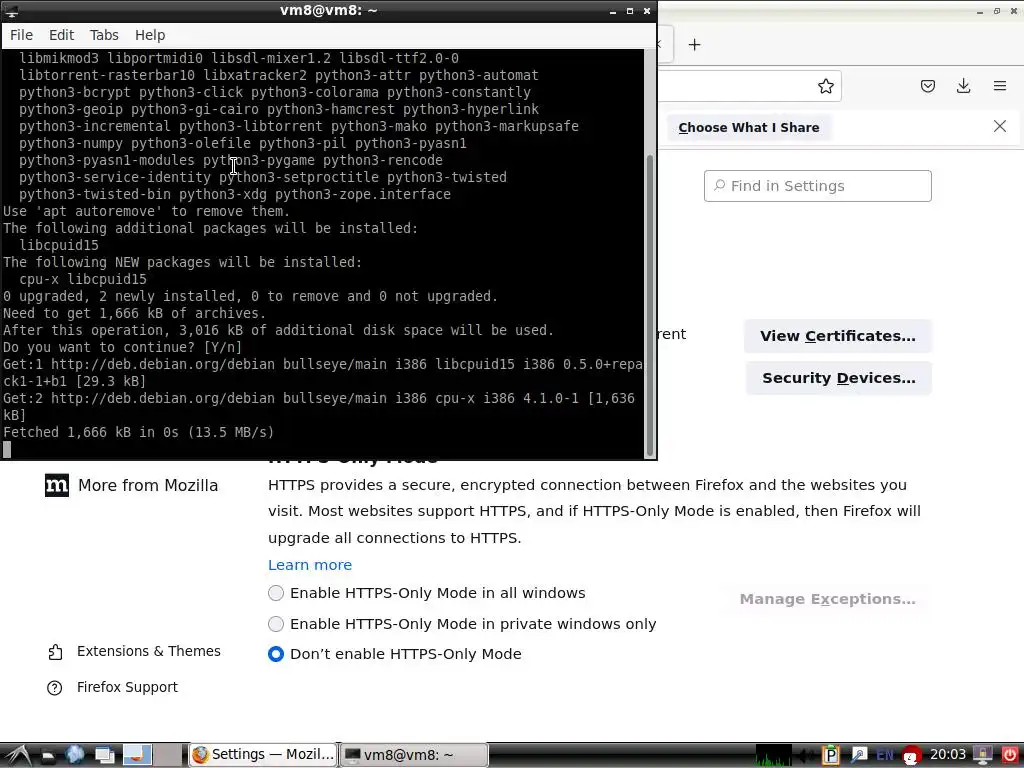Click 'Do you want to continue? [Y/n]' line
The image size is (1024, 768).
(x=122, y=347)
